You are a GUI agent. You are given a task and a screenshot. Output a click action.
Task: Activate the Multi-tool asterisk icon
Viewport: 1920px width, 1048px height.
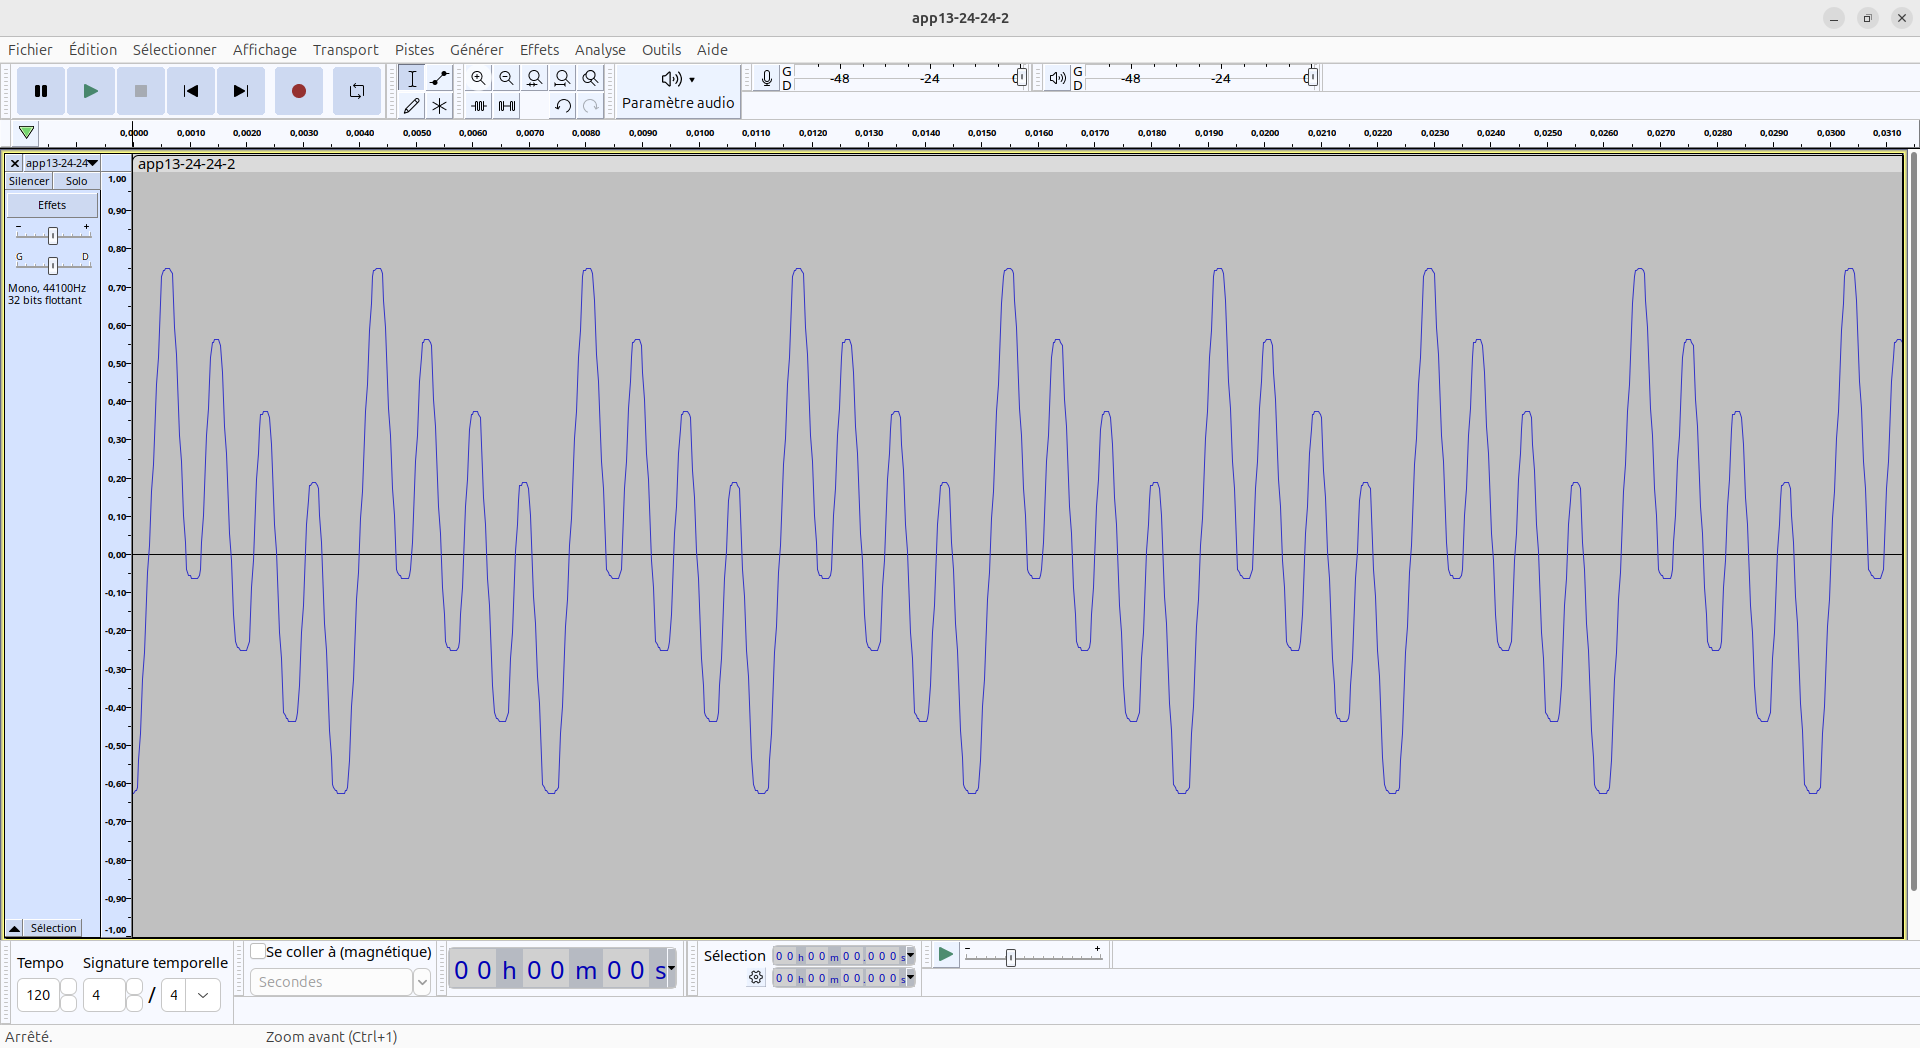point(439,106)
